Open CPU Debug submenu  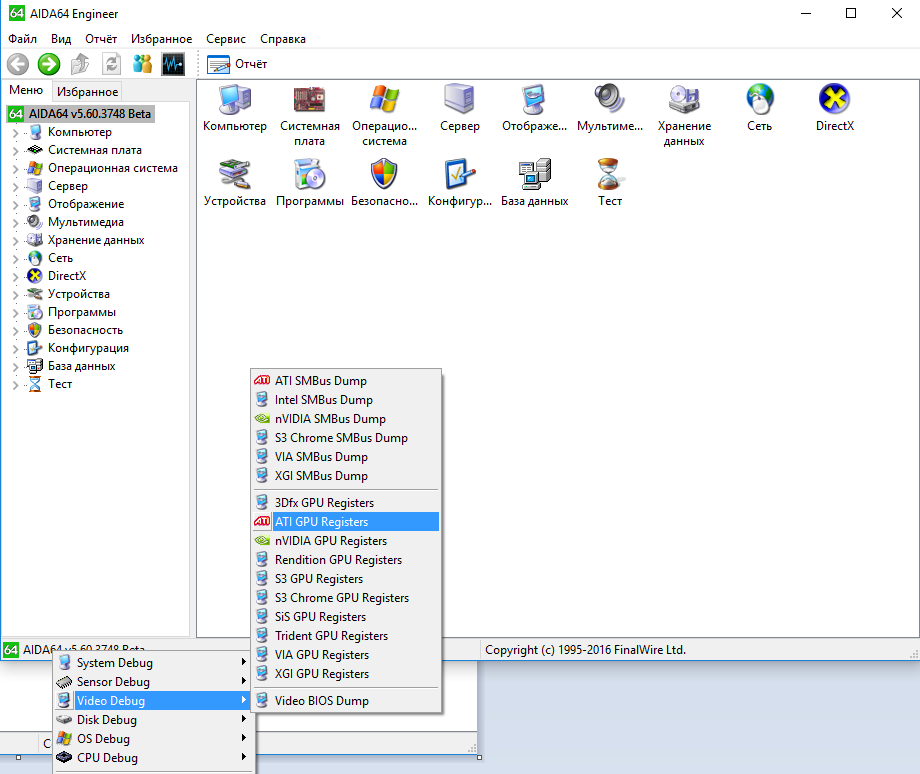coord(153,758)
